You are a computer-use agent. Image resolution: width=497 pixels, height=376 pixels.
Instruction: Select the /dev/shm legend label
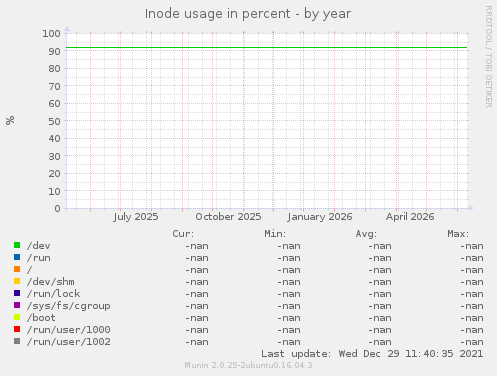pyautogui.click(x=51, y=282)
